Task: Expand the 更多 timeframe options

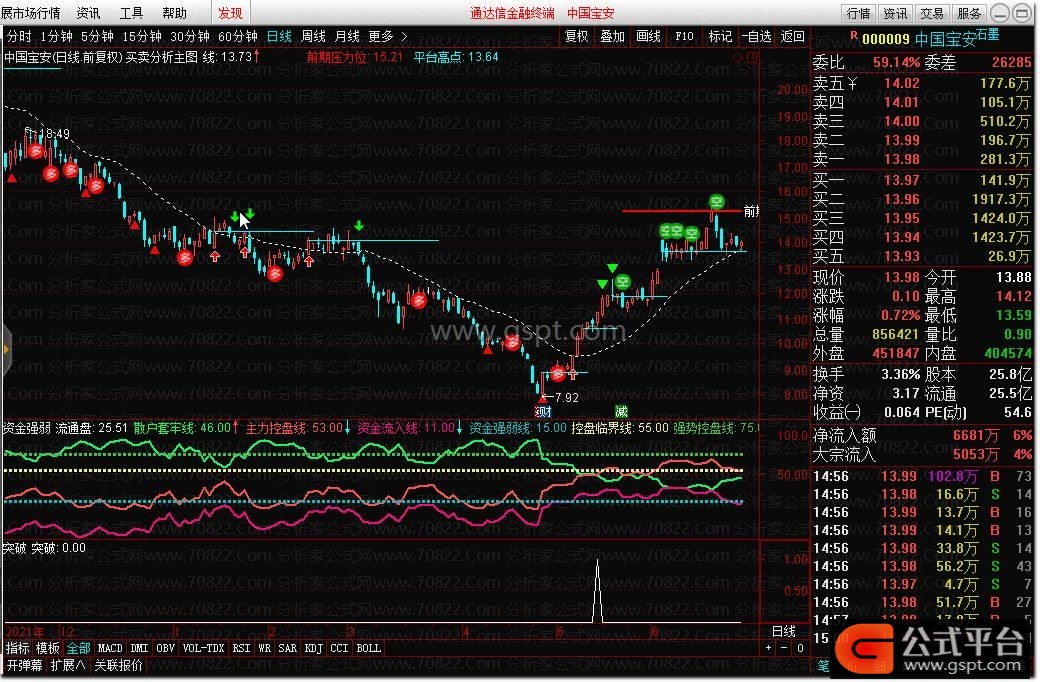Action: click(x=388, y=36)
